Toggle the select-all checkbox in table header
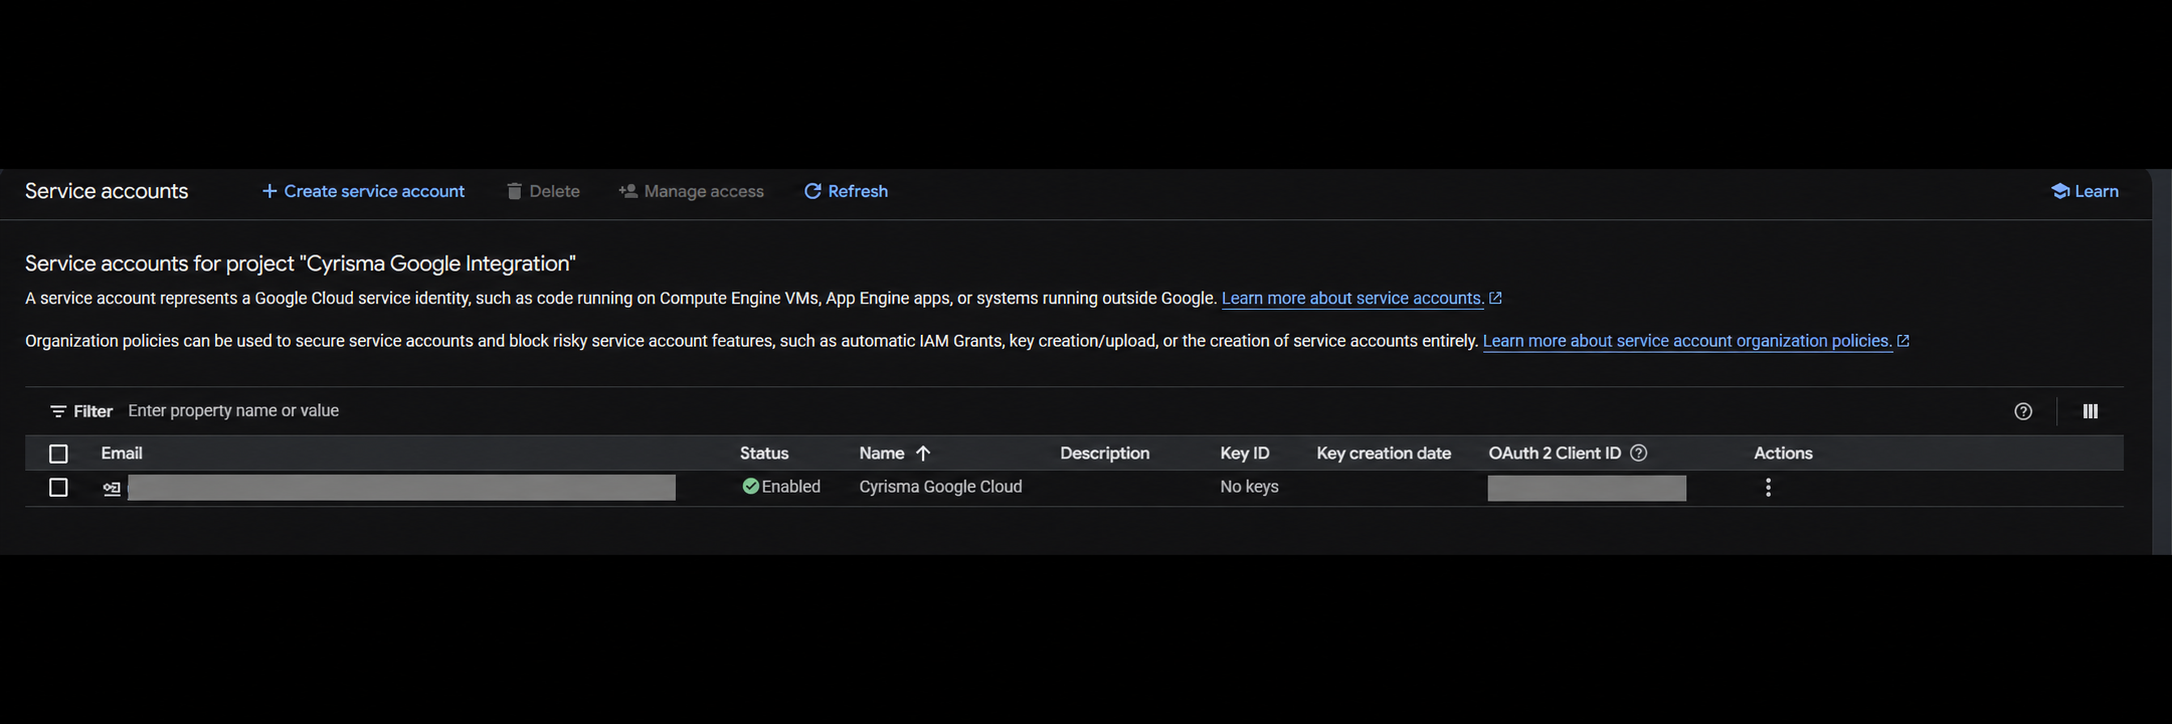The width and height of the screenshot is (2172, 724). coord(58,454)
